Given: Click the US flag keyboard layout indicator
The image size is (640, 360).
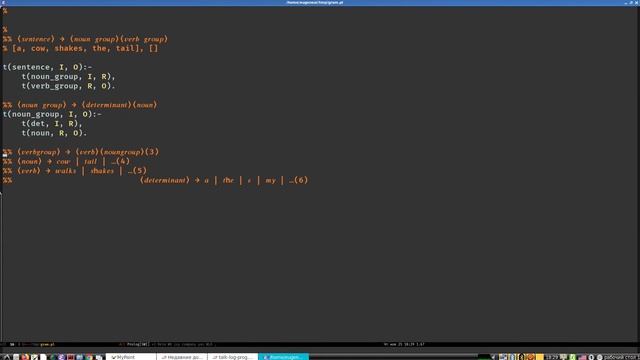Looking at the screenshot, I should point(582,357).
